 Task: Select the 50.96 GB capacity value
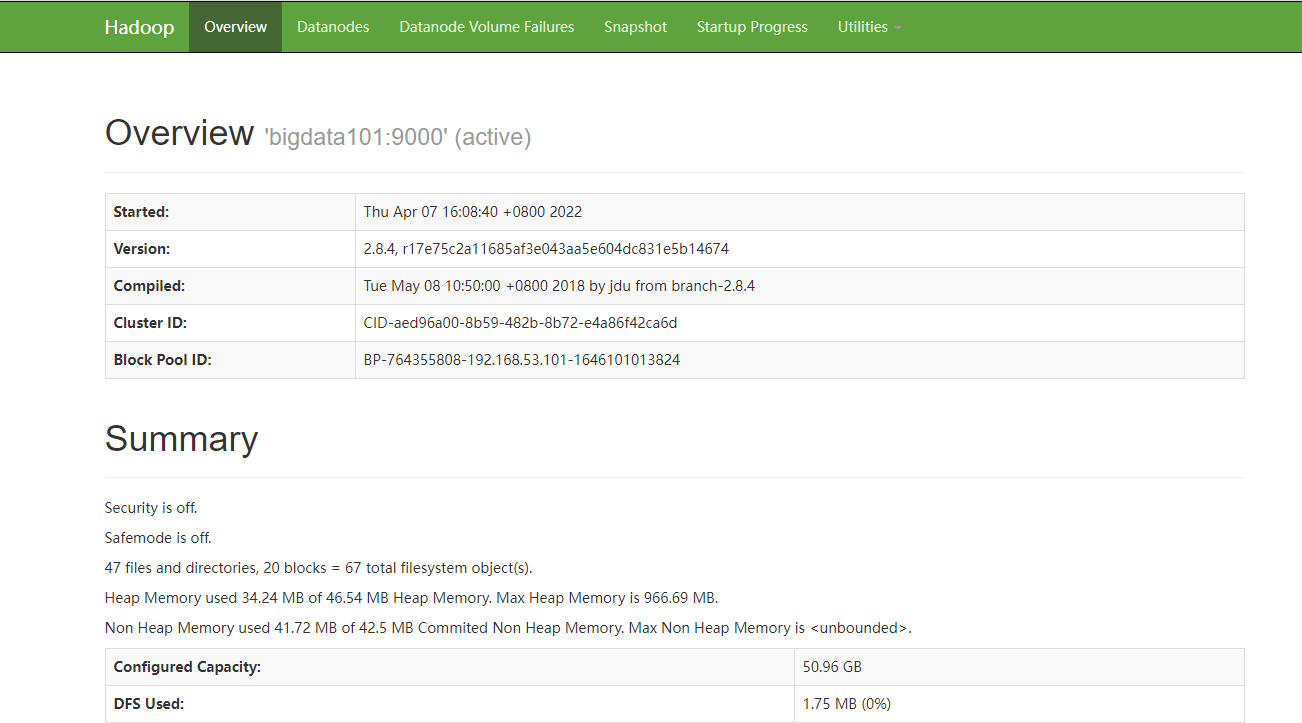tap(832, 667)
